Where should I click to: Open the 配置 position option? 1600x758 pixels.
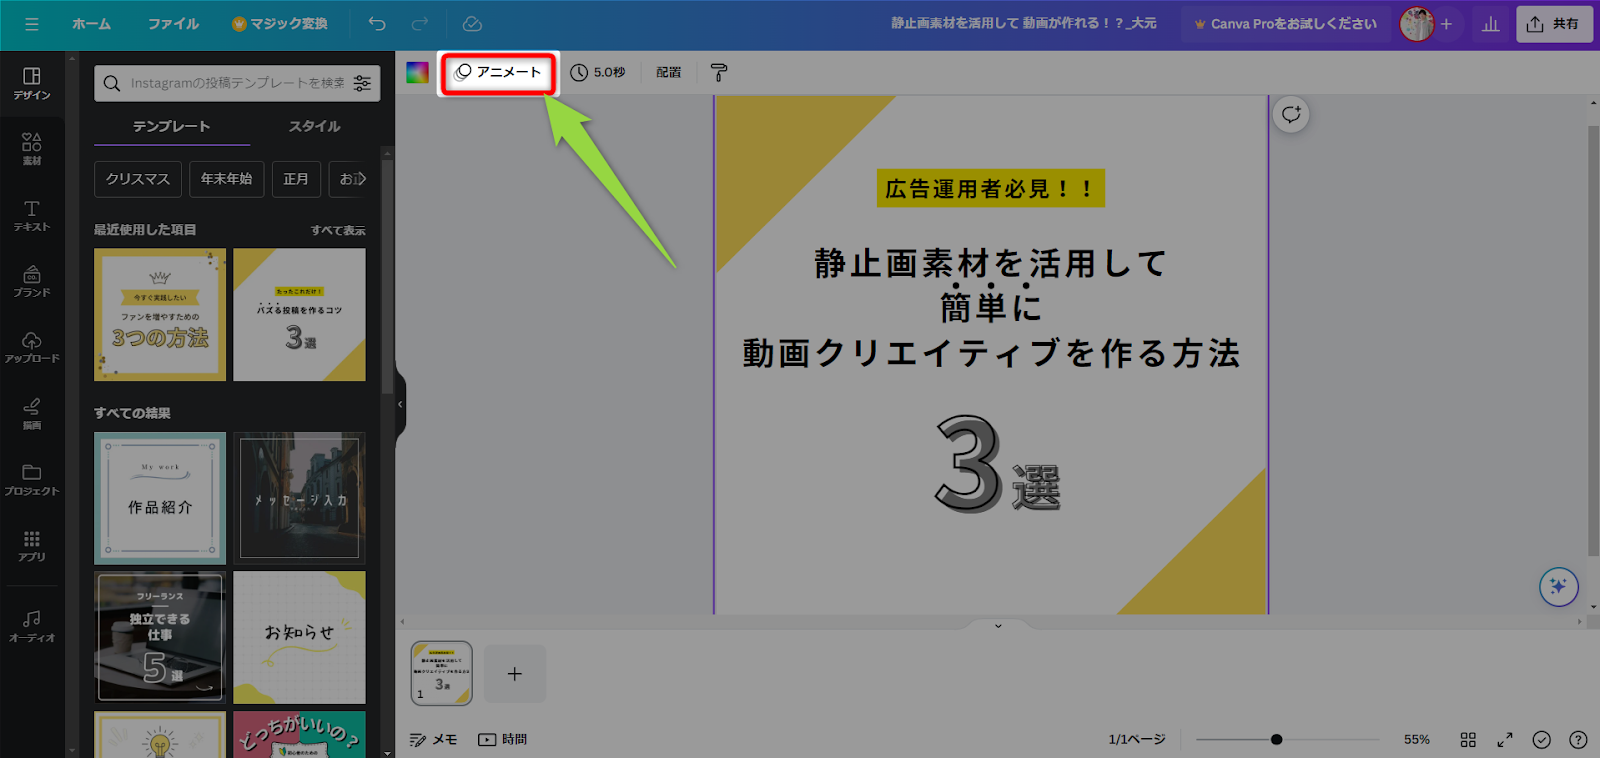[x=669, y=72]
